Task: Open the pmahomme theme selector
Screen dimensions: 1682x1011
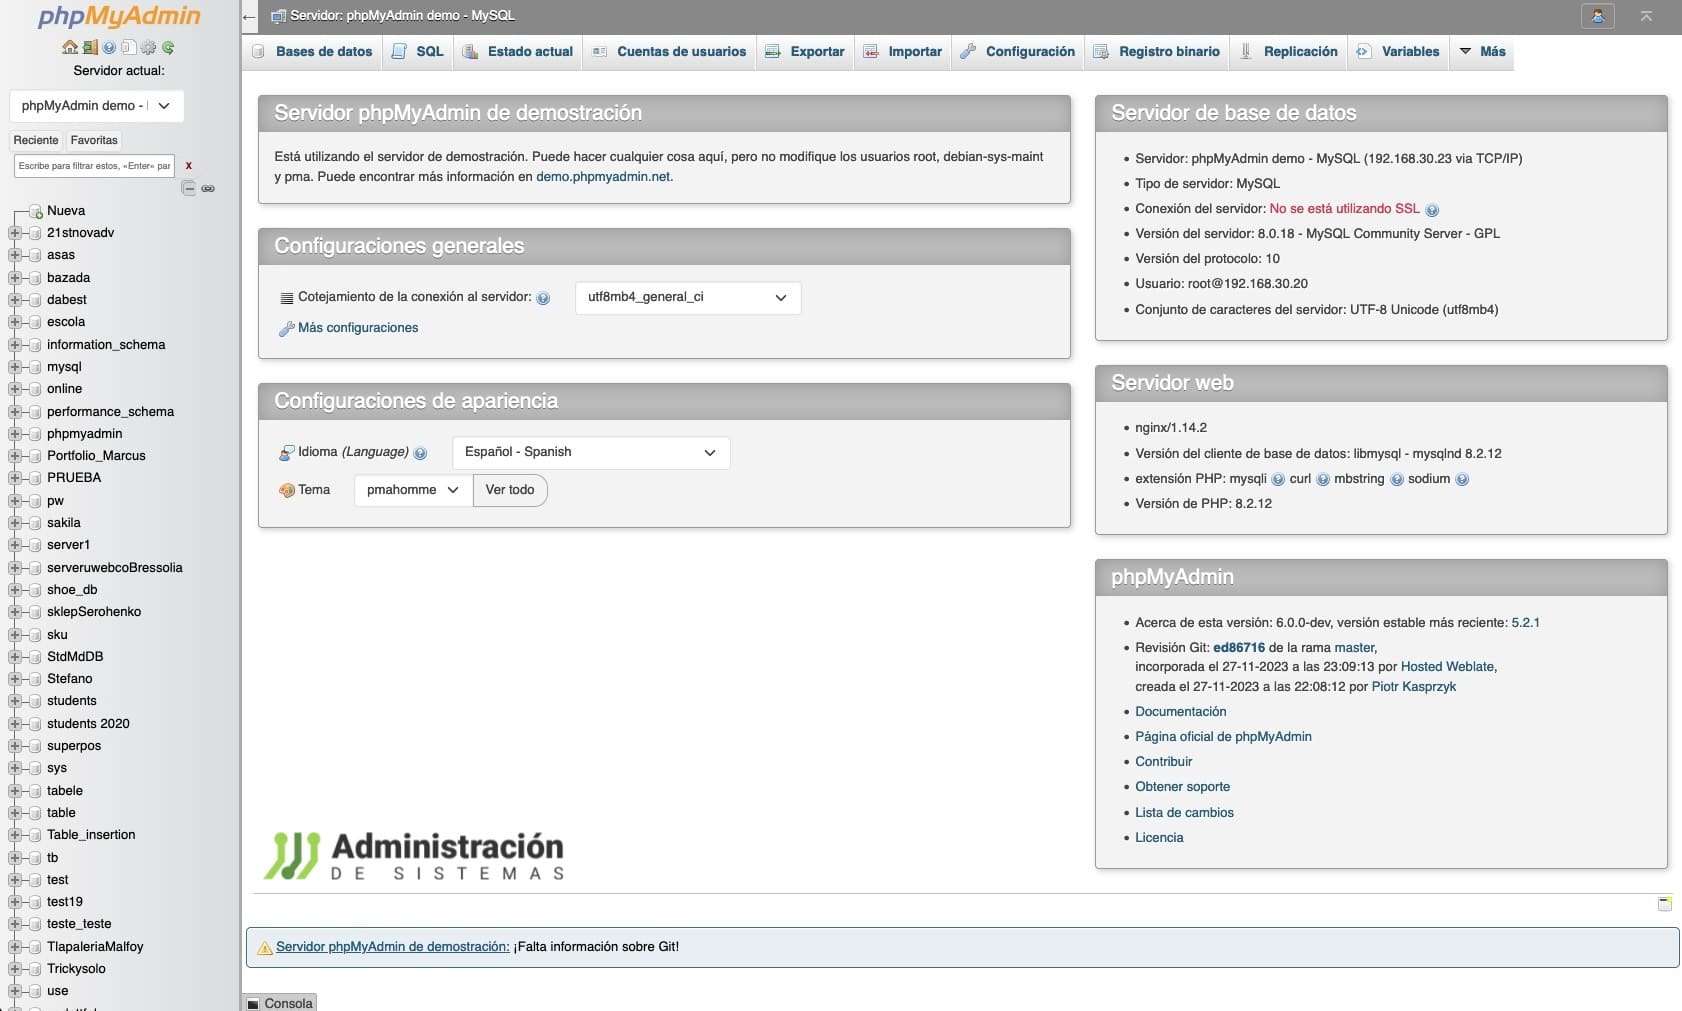Action: (x=412, y=490)
